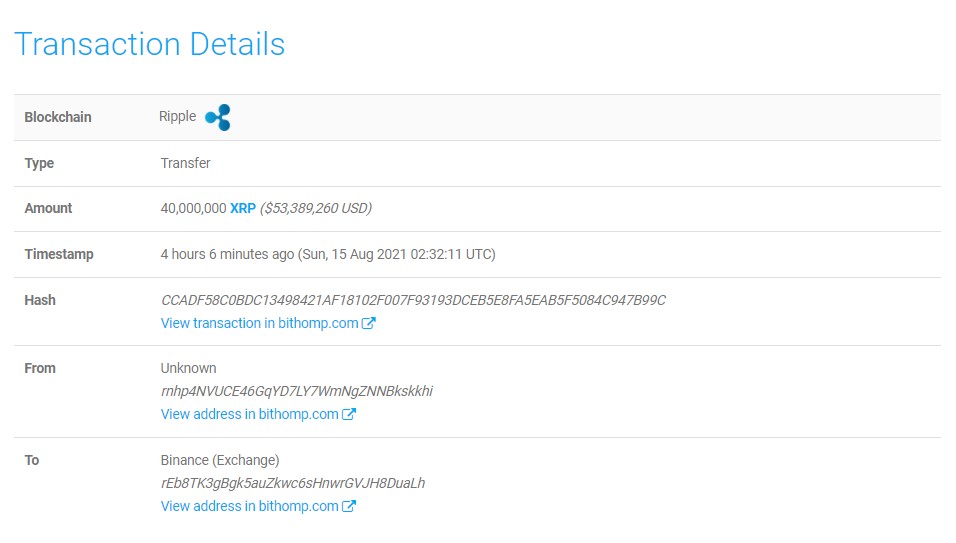956x543 pixels.
Task: Click the transaction hash string
Action: (412, 300)
